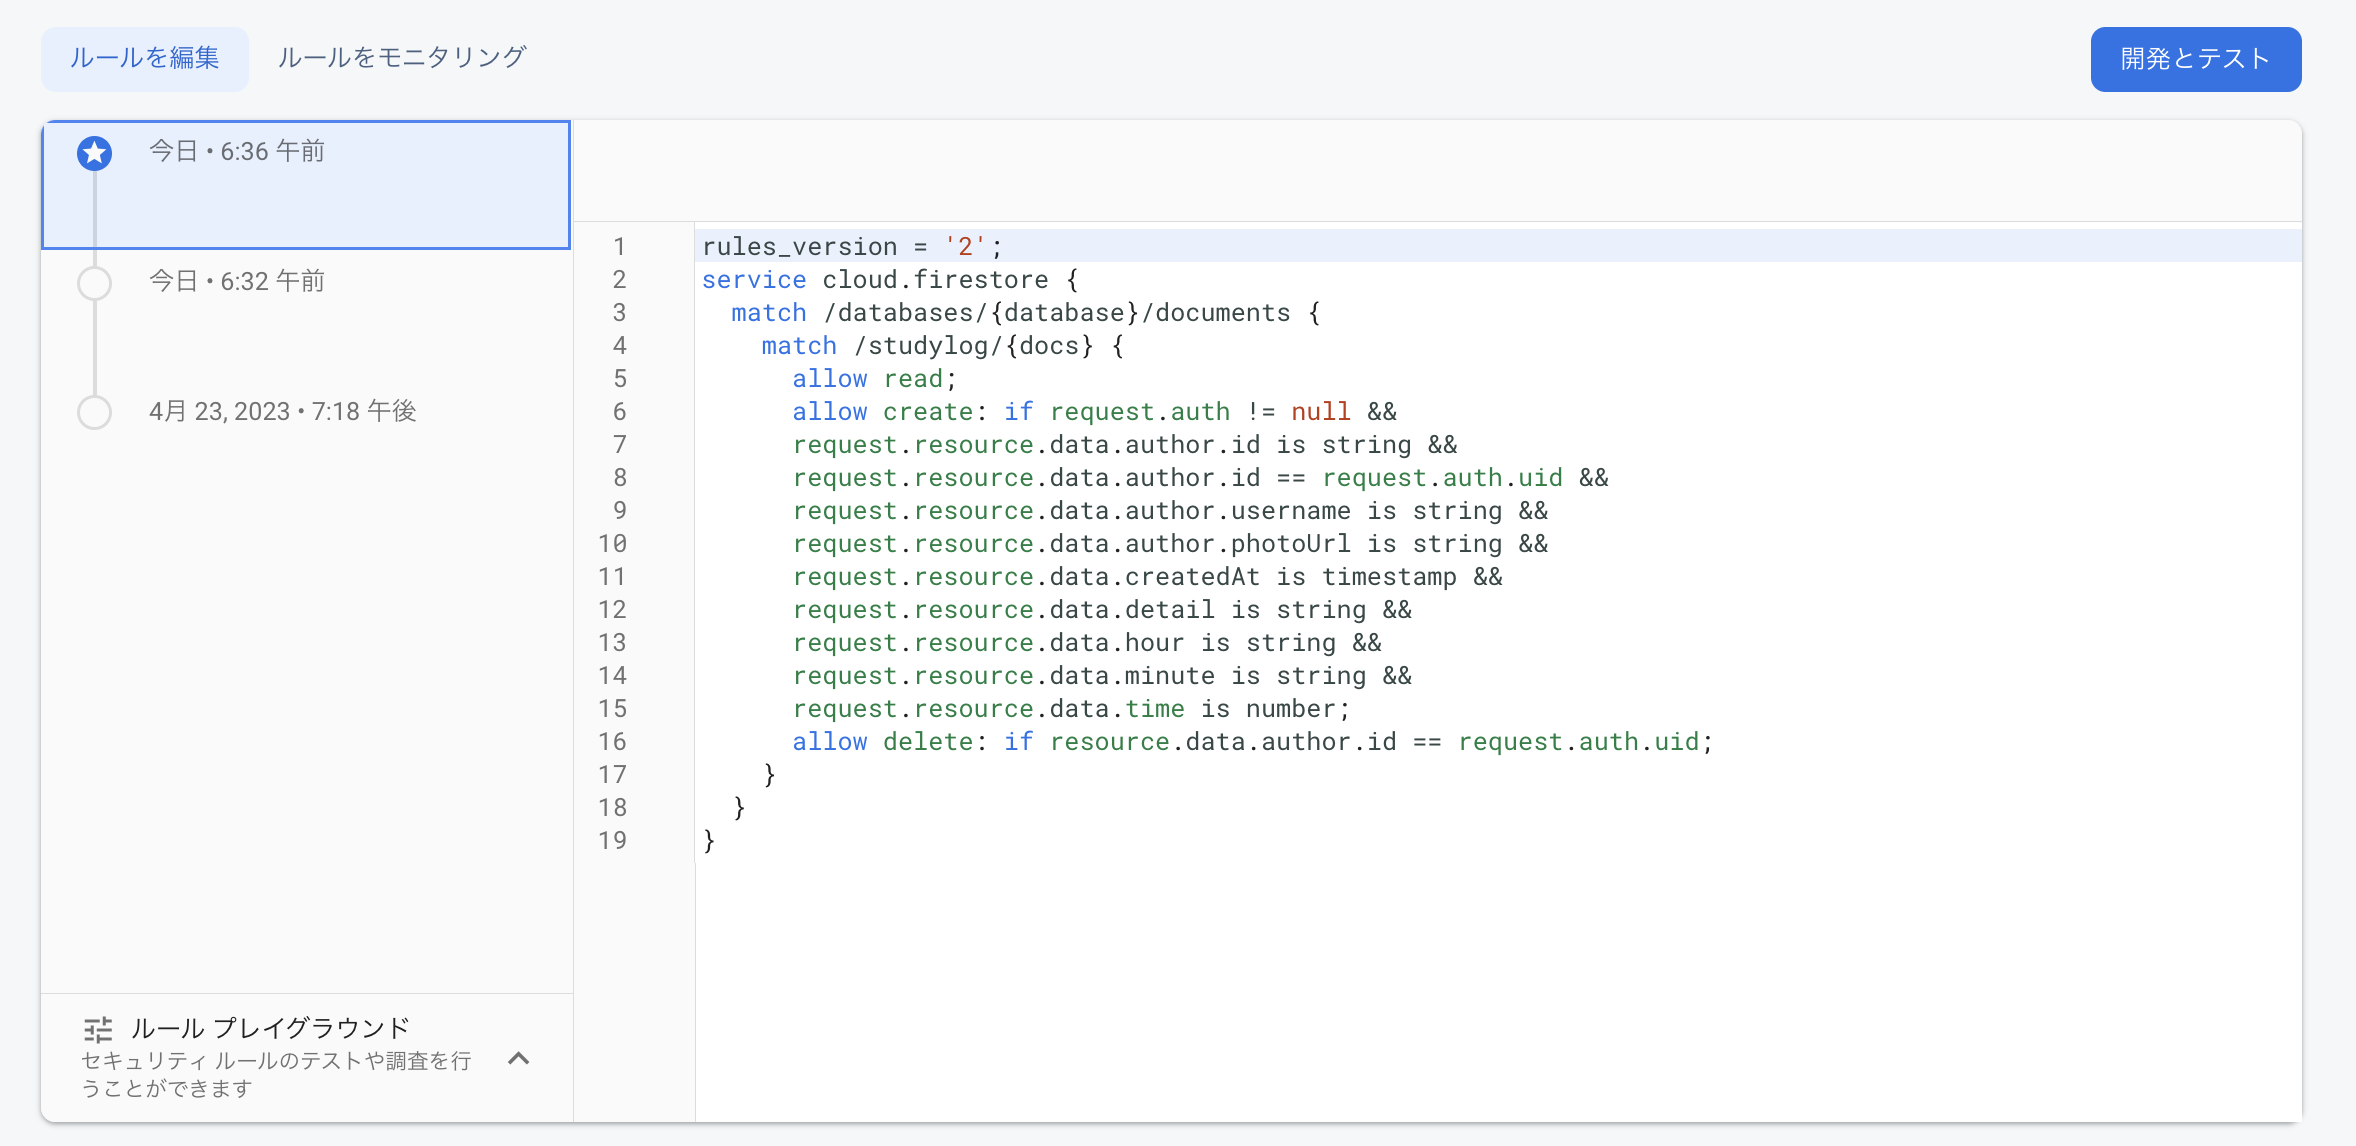Expand the ルール プレイグラウンド chevron

point(518,1058)
